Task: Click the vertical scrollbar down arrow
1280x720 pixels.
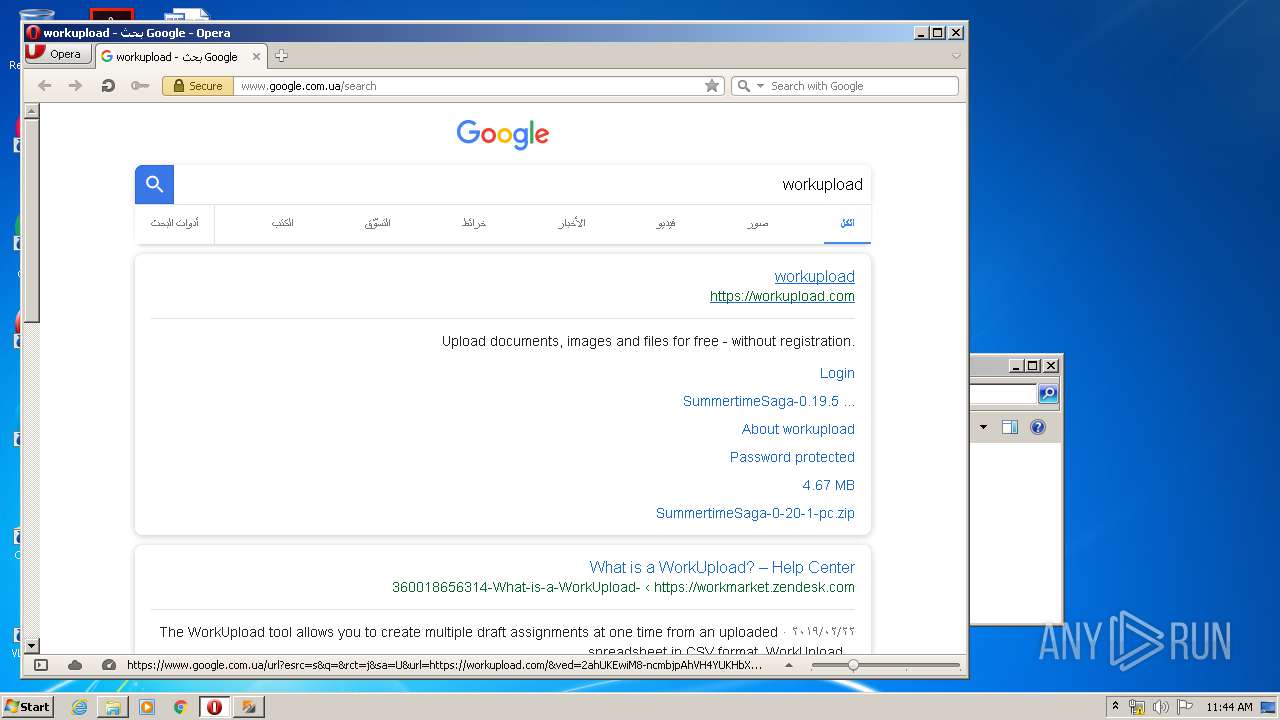Action: pyautogui.click(x=31, y=646)
